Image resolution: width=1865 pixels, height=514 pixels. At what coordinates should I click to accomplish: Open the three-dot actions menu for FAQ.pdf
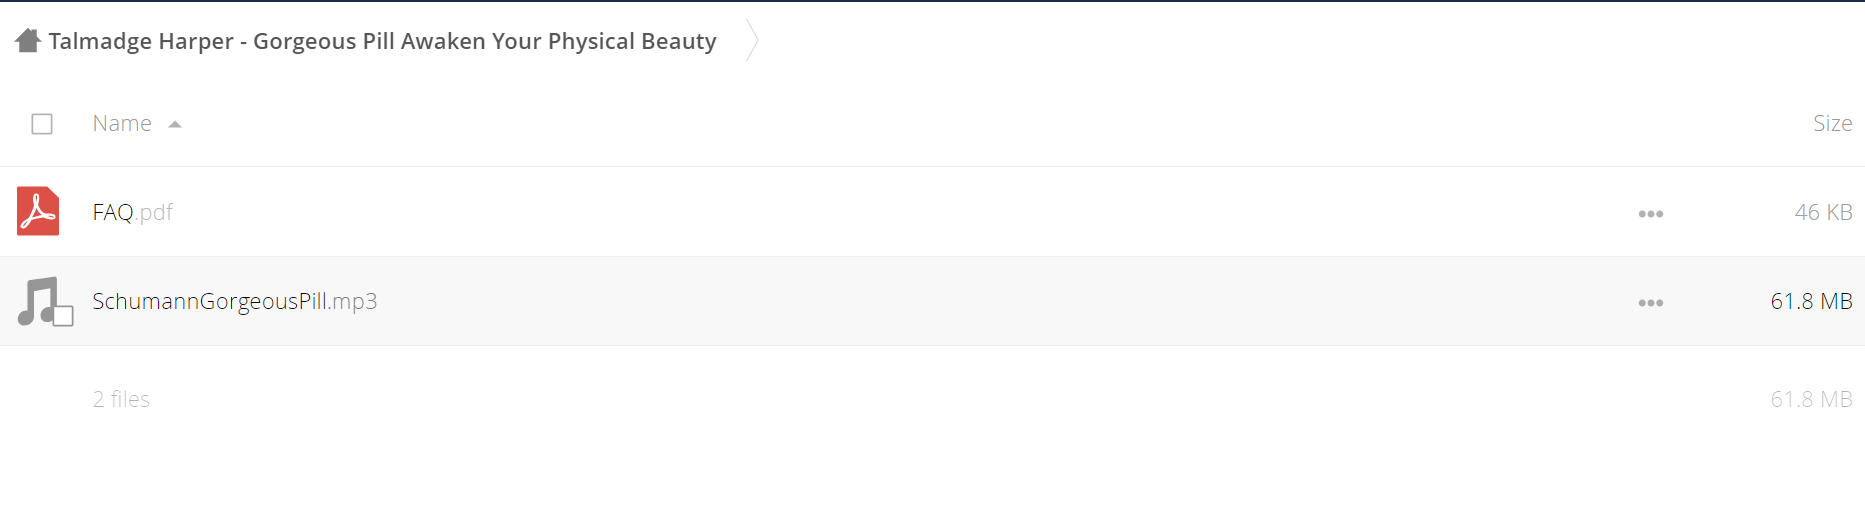[x=1651, y=214]
